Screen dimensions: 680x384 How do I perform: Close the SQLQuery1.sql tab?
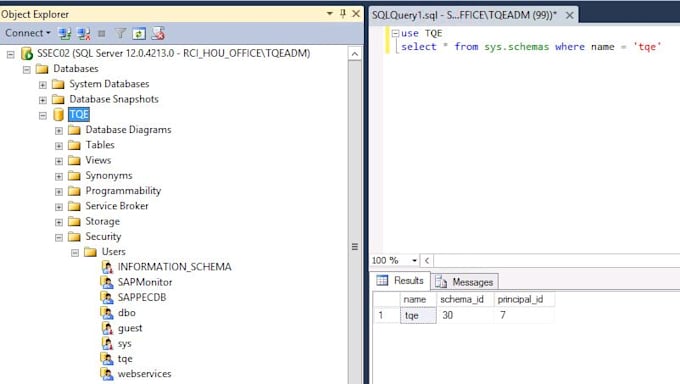pos(570,15)
